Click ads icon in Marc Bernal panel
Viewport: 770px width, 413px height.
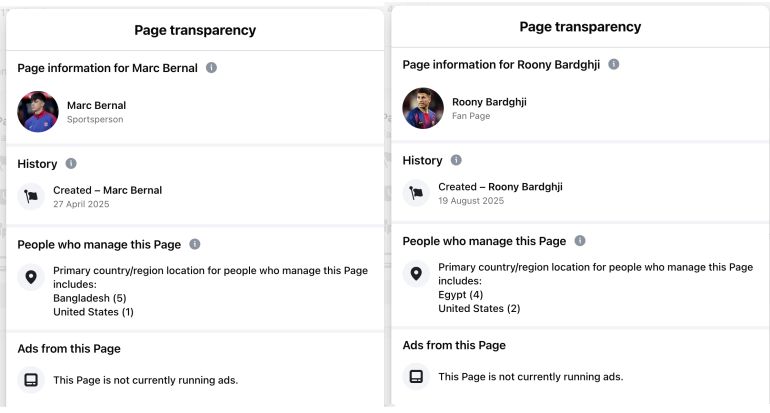[31, 380]
